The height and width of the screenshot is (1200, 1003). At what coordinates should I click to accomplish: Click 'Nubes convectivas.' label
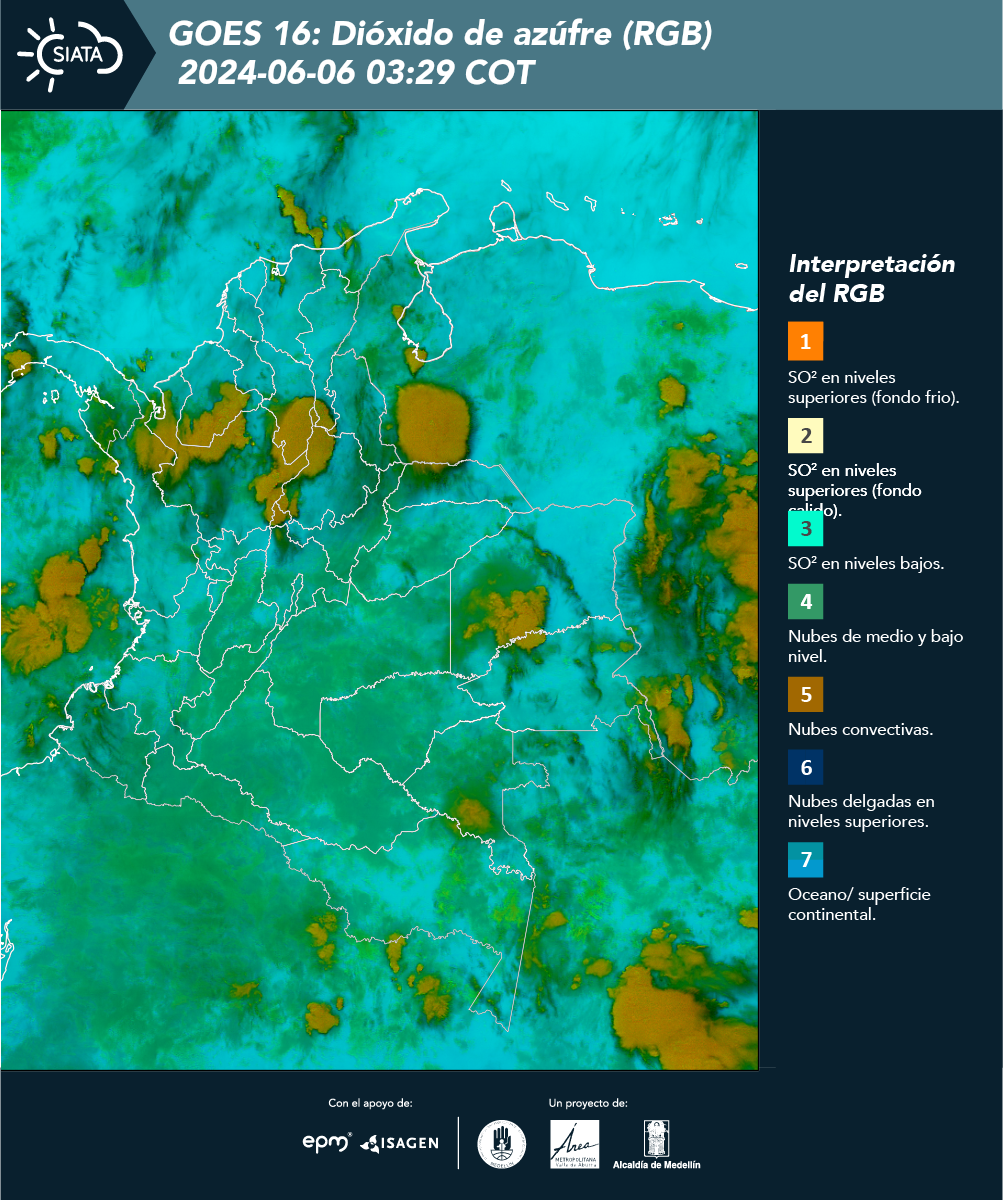860,729
